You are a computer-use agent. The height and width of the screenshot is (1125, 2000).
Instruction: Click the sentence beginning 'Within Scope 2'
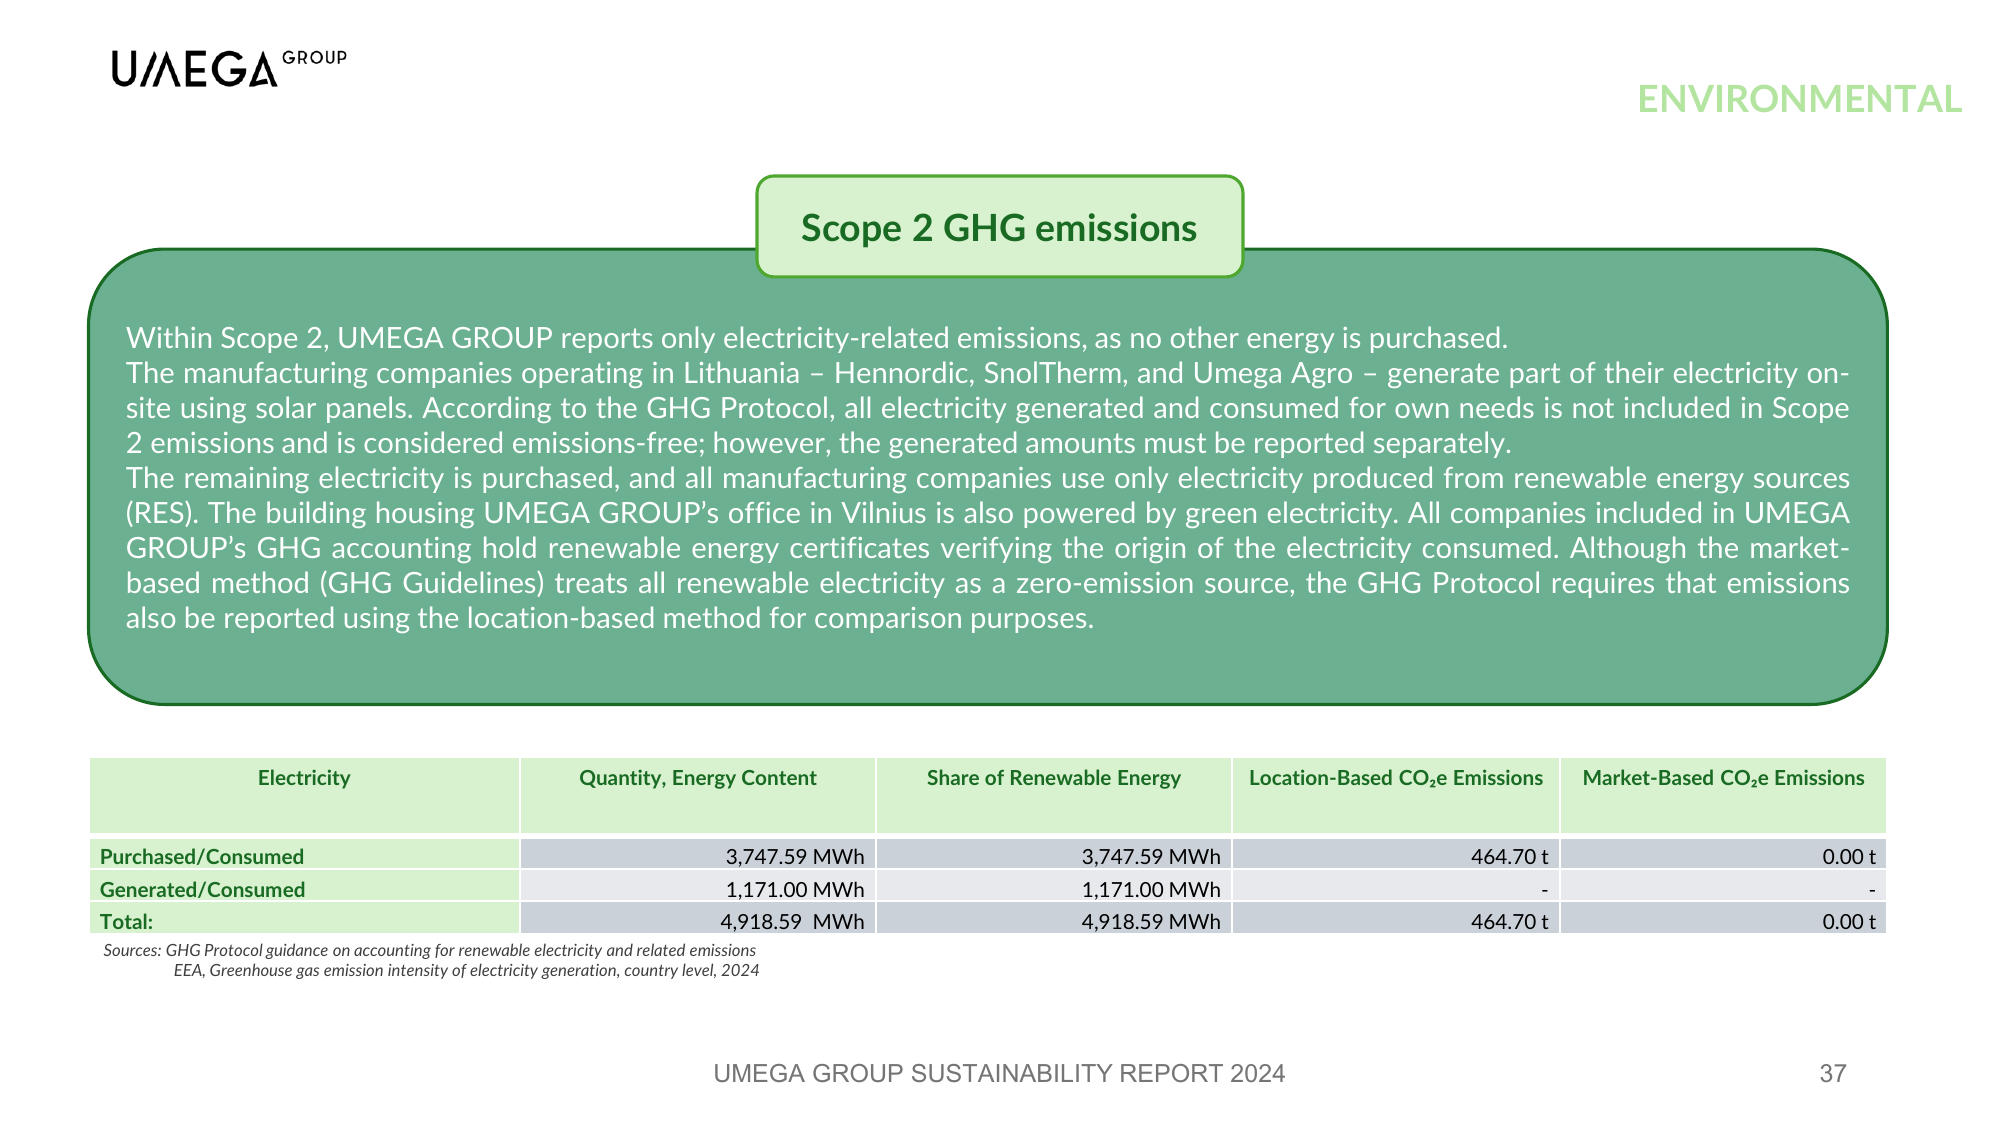tap(816, 338)
